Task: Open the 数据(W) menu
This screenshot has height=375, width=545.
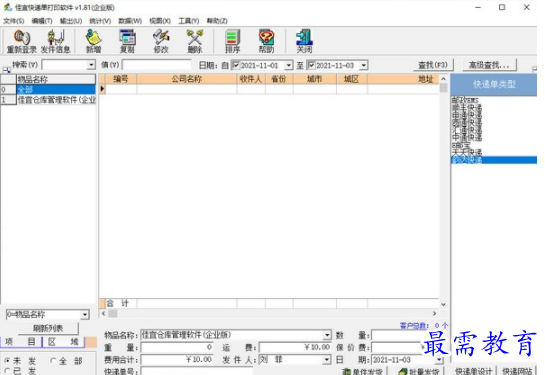Action: (x=130, y=21)
